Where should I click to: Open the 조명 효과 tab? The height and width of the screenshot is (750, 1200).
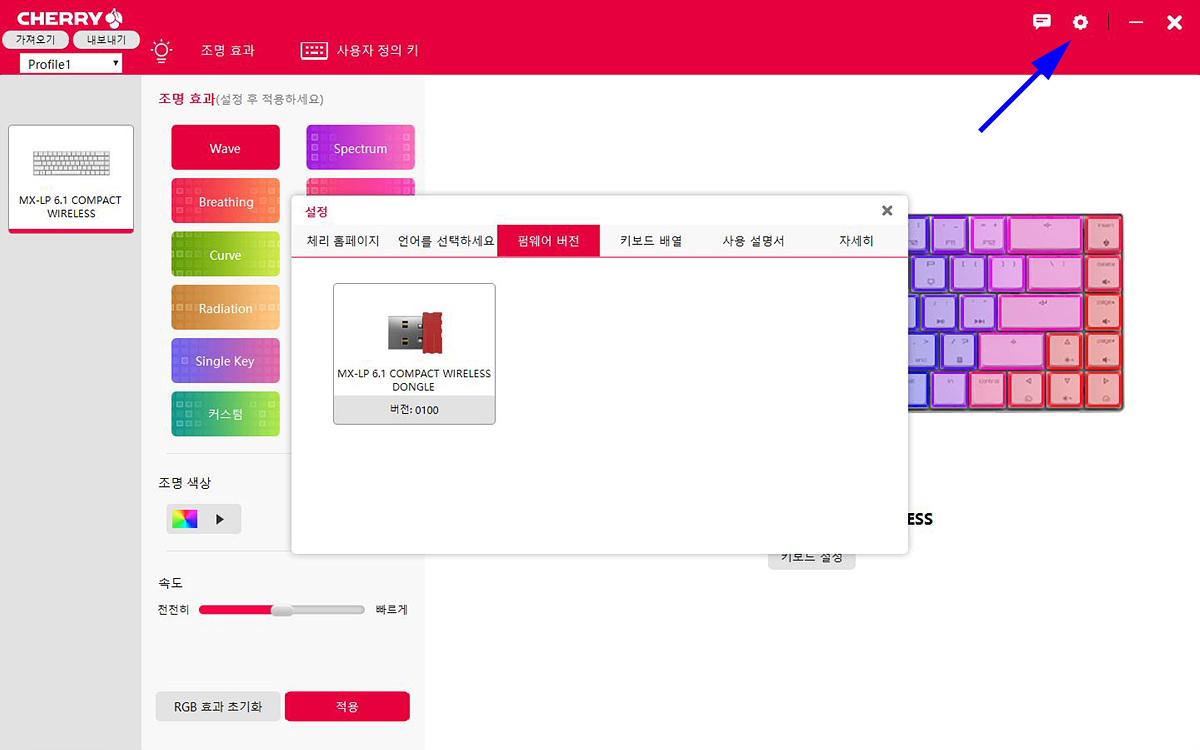point(227,50)
